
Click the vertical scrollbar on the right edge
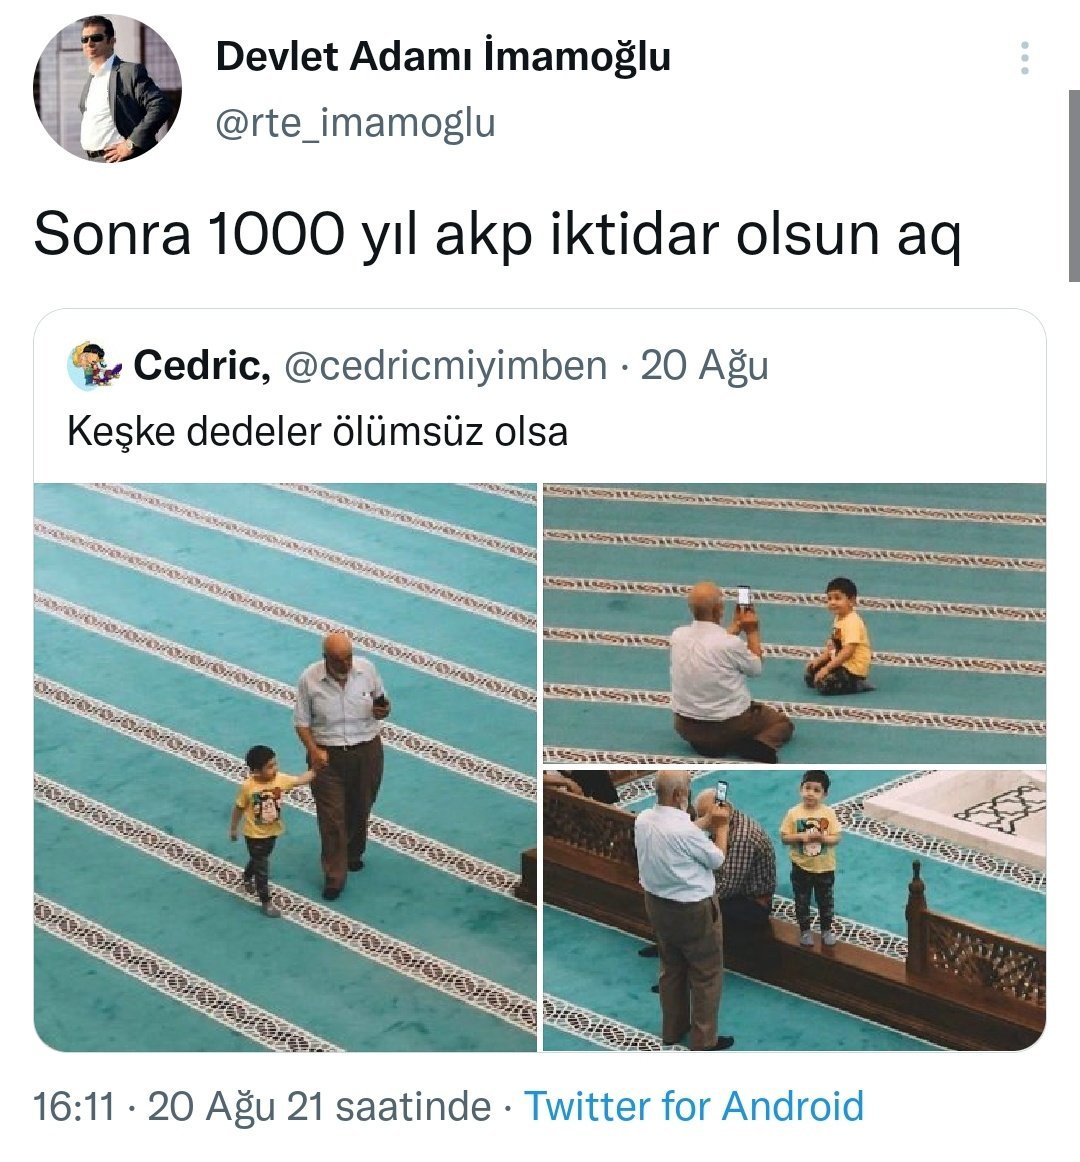[x=1074, y=185]
